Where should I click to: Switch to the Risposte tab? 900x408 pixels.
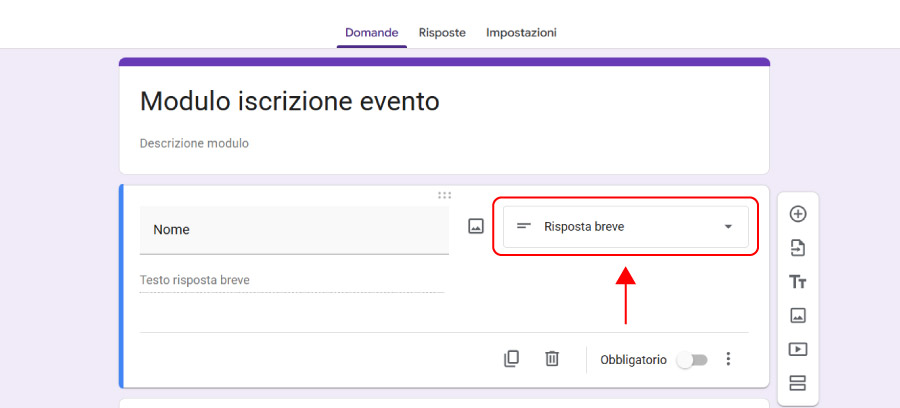(x=442, y=32)
